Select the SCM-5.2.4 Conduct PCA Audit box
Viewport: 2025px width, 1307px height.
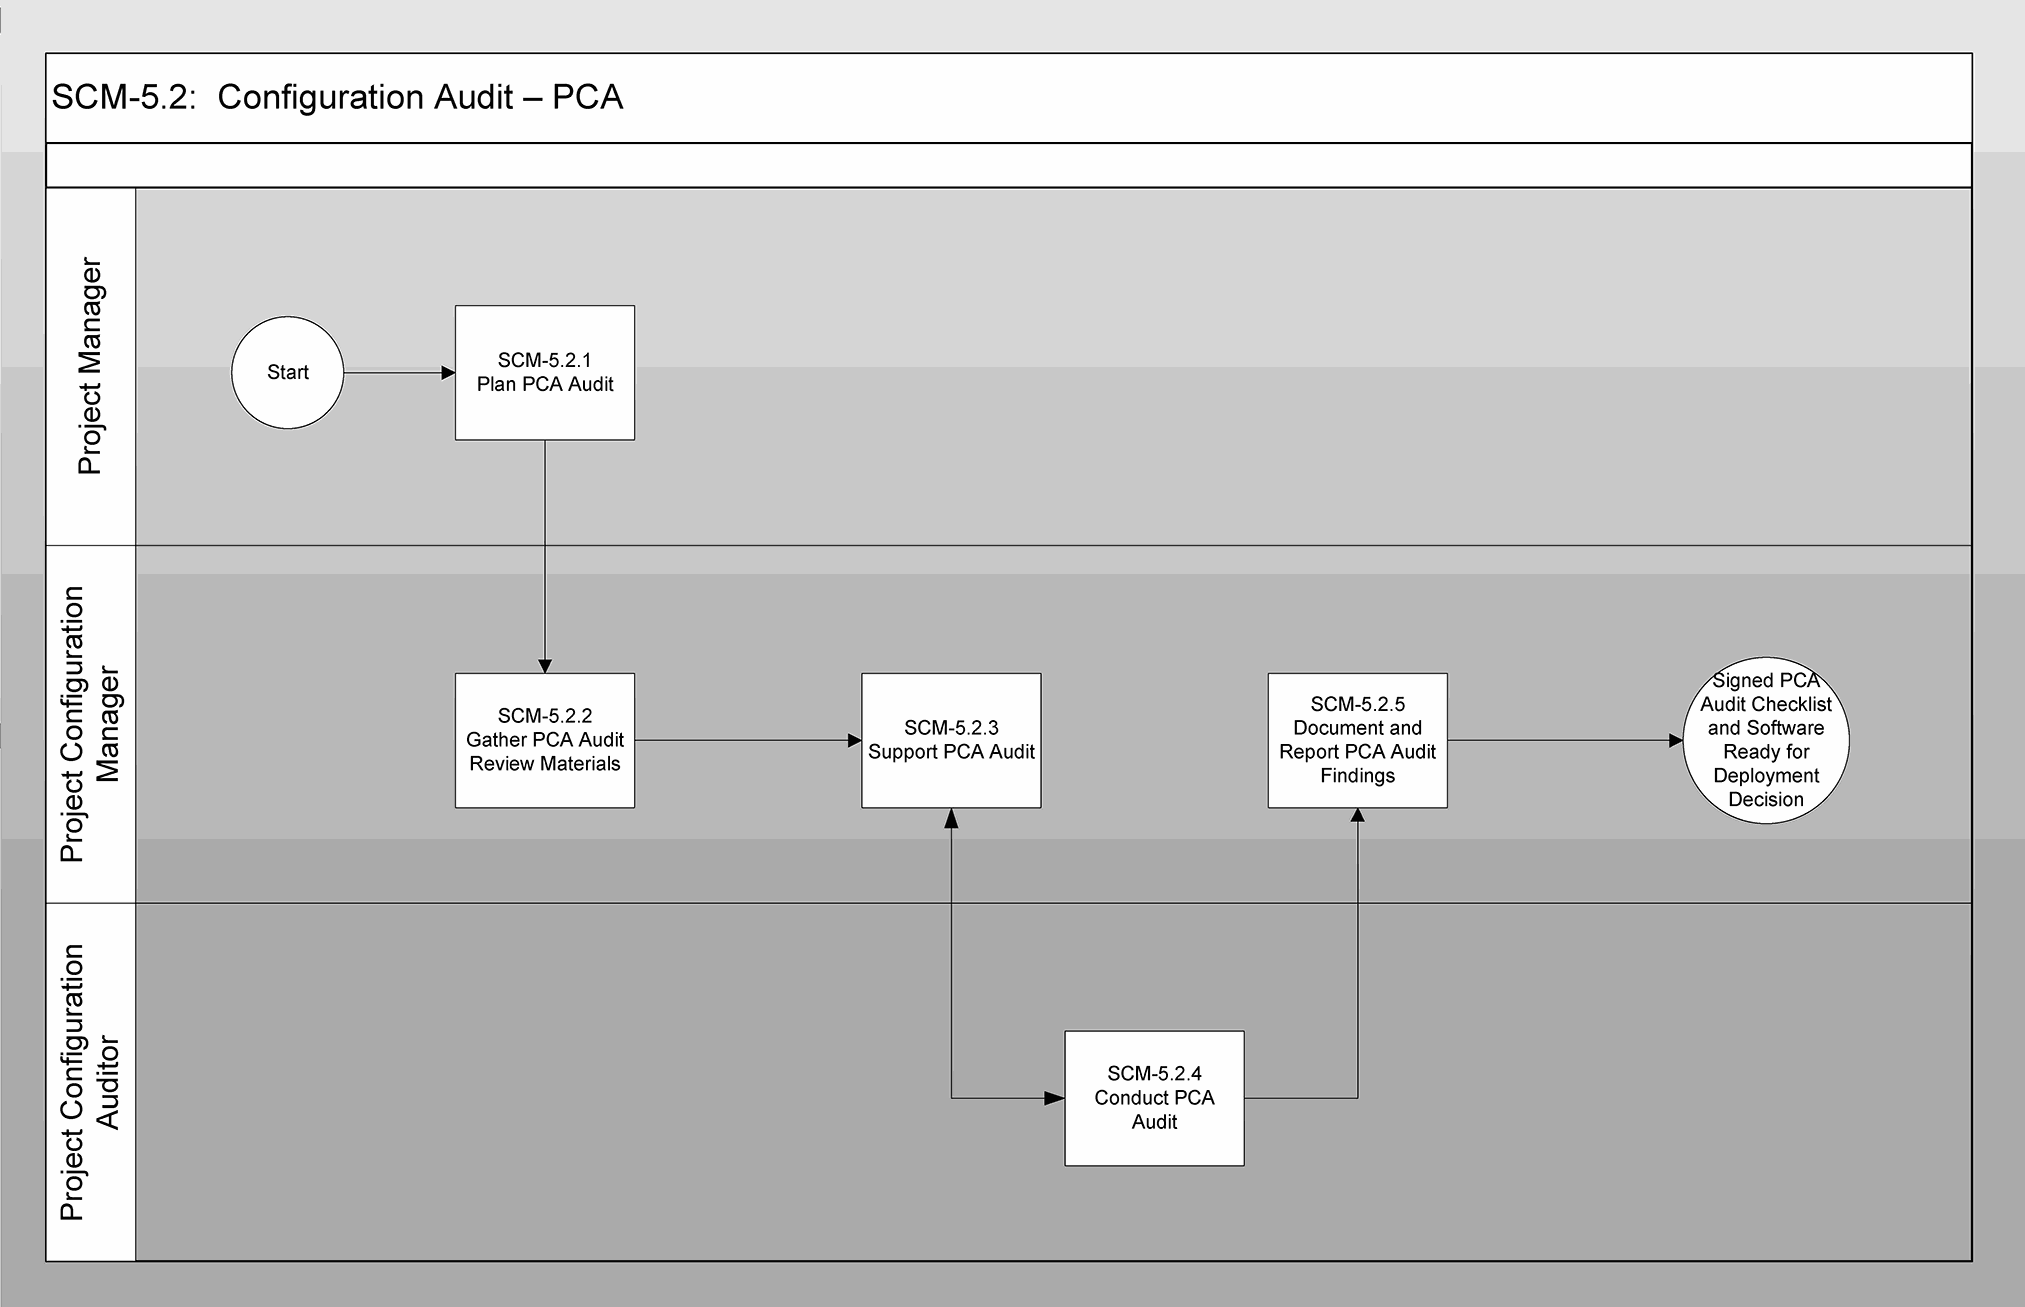pyautogui.click(x=1154, y=1098)
